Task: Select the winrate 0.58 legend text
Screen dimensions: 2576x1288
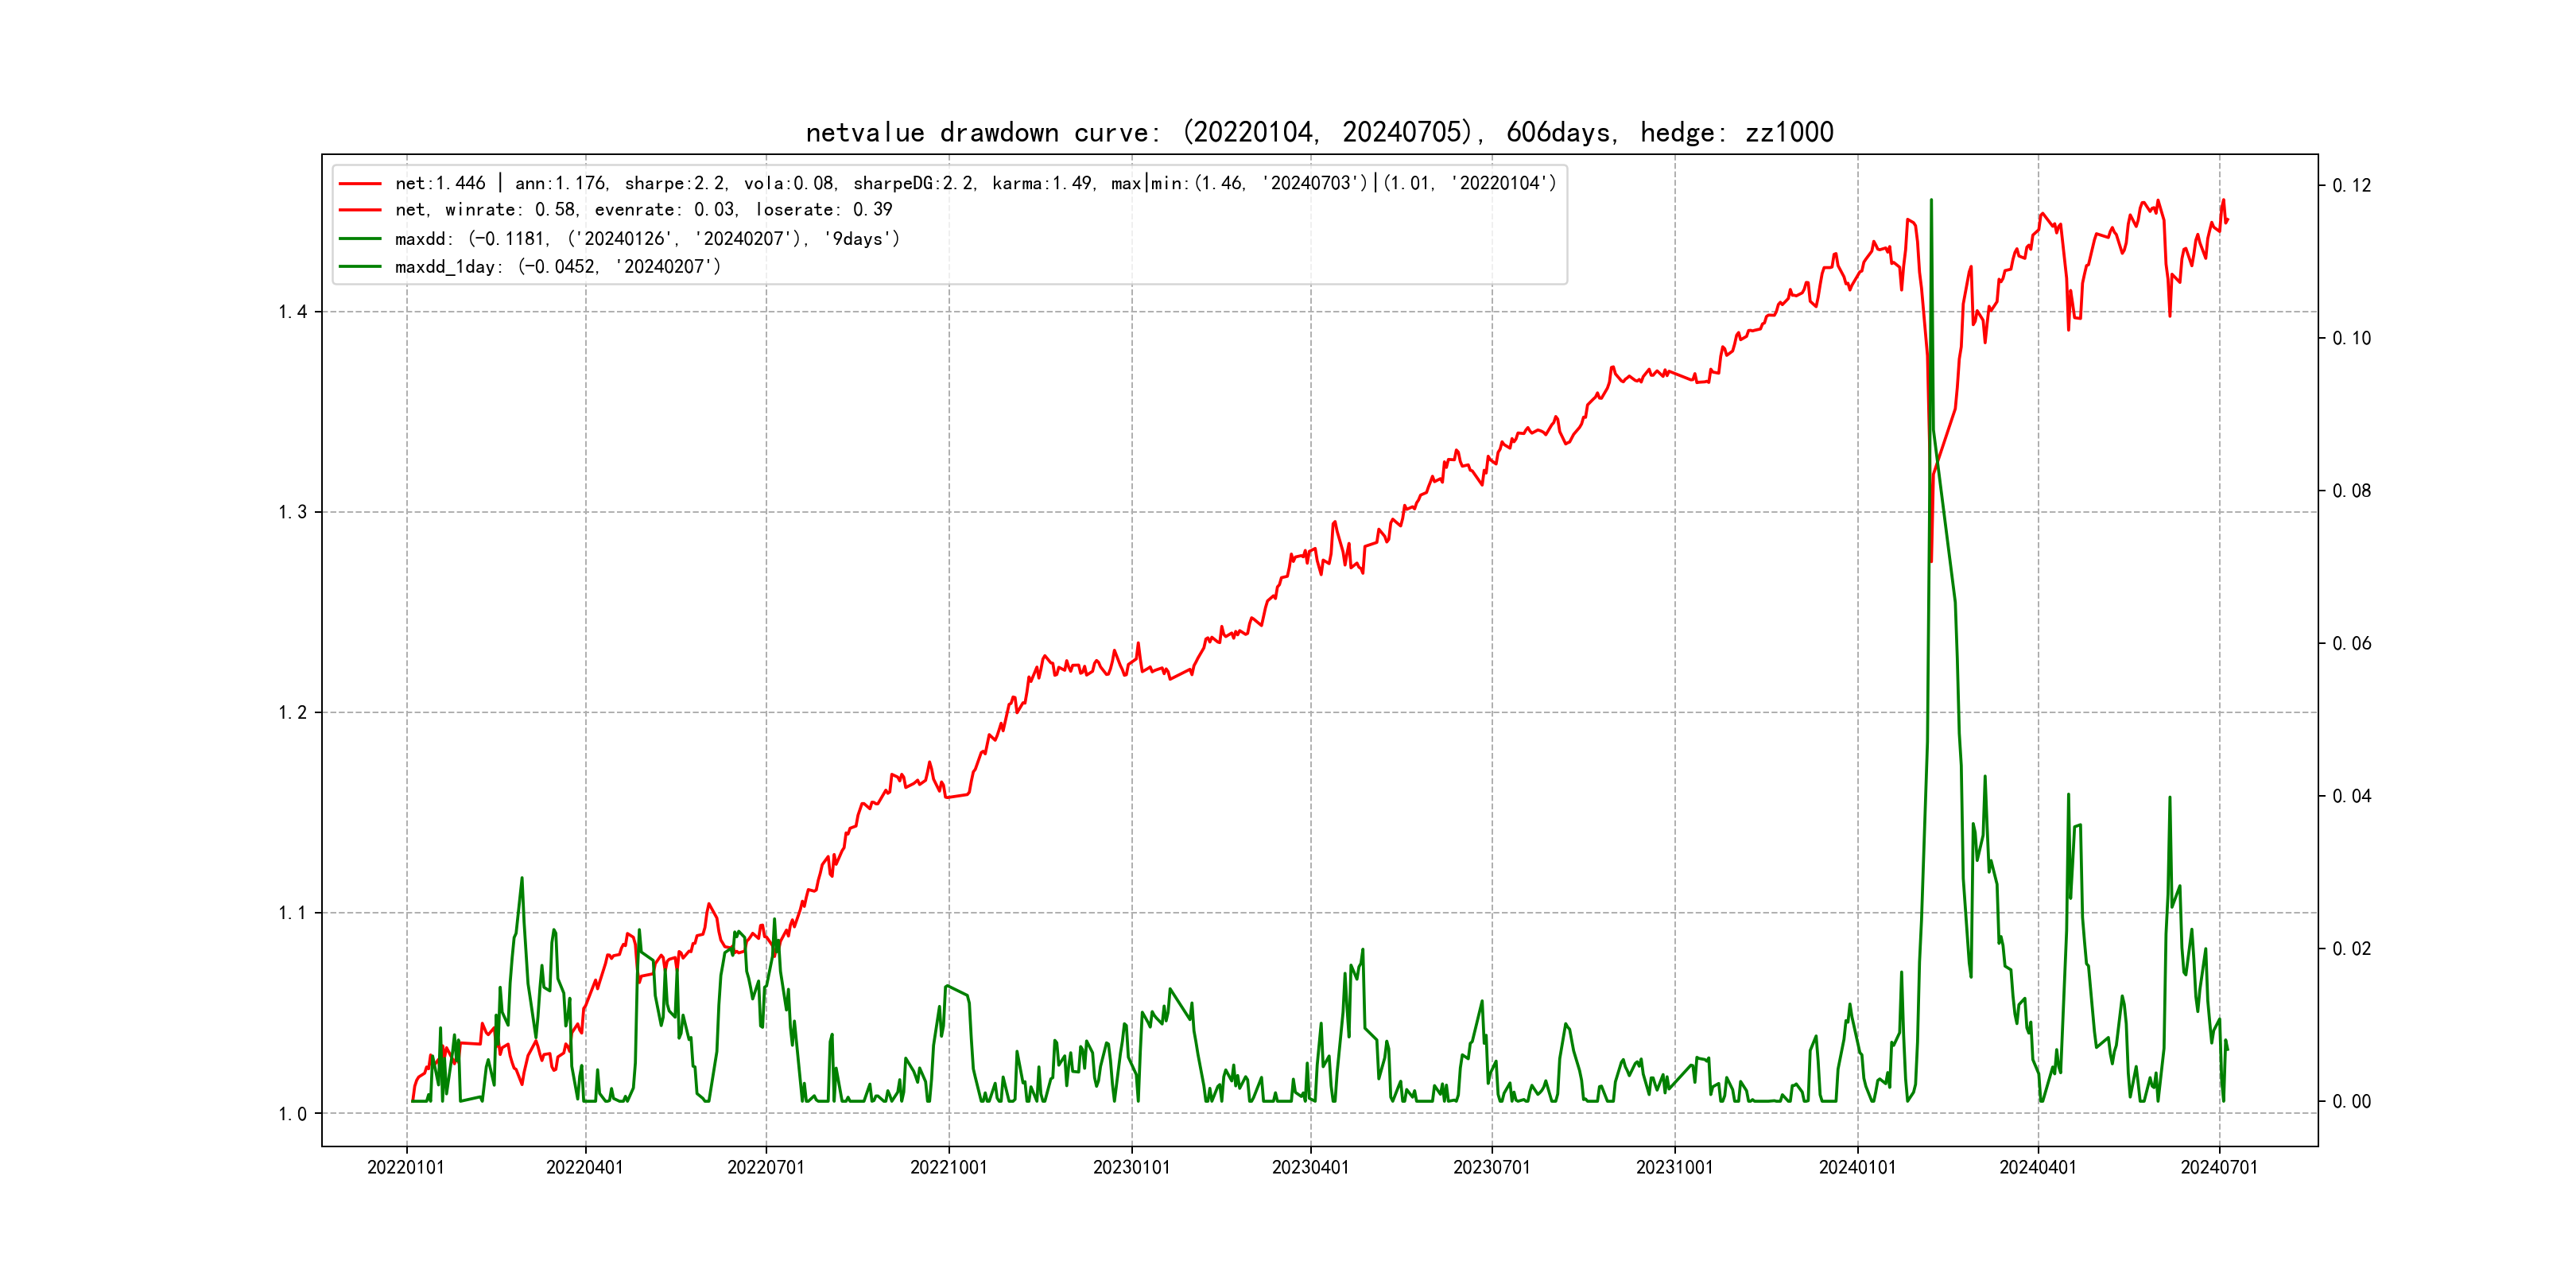Action: point(643,210)
